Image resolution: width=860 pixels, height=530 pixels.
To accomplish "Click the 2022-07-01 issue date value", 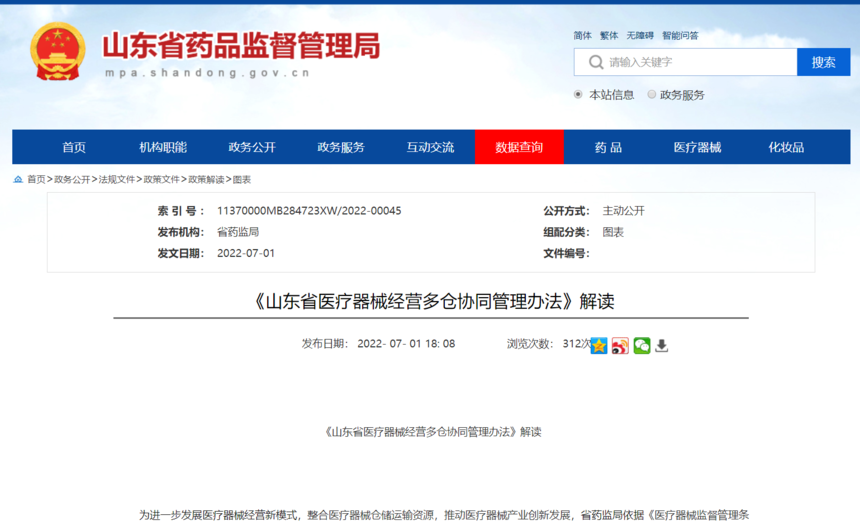I will pyautogui.click(x=246, y=253).
